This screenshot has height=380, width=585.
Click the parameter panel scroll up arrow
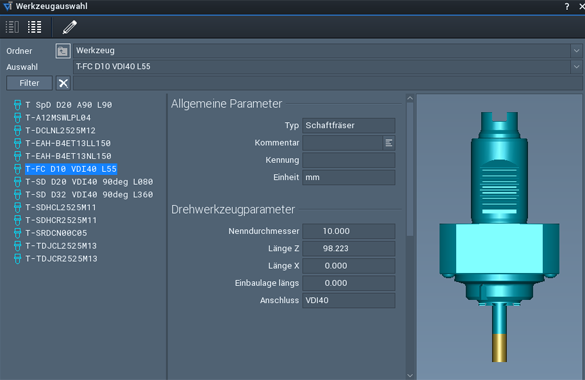tap(410, 98)
